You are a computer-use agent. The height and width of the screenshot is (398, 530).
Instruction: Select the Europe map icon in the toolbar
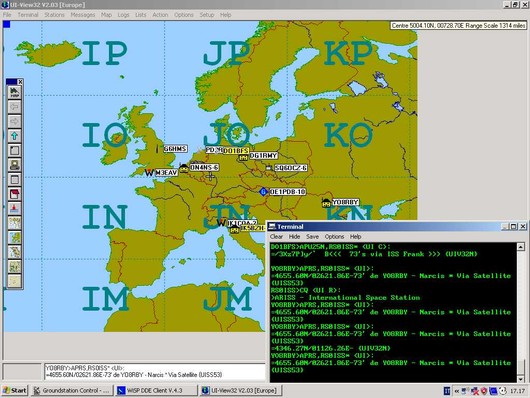point(15,238)
